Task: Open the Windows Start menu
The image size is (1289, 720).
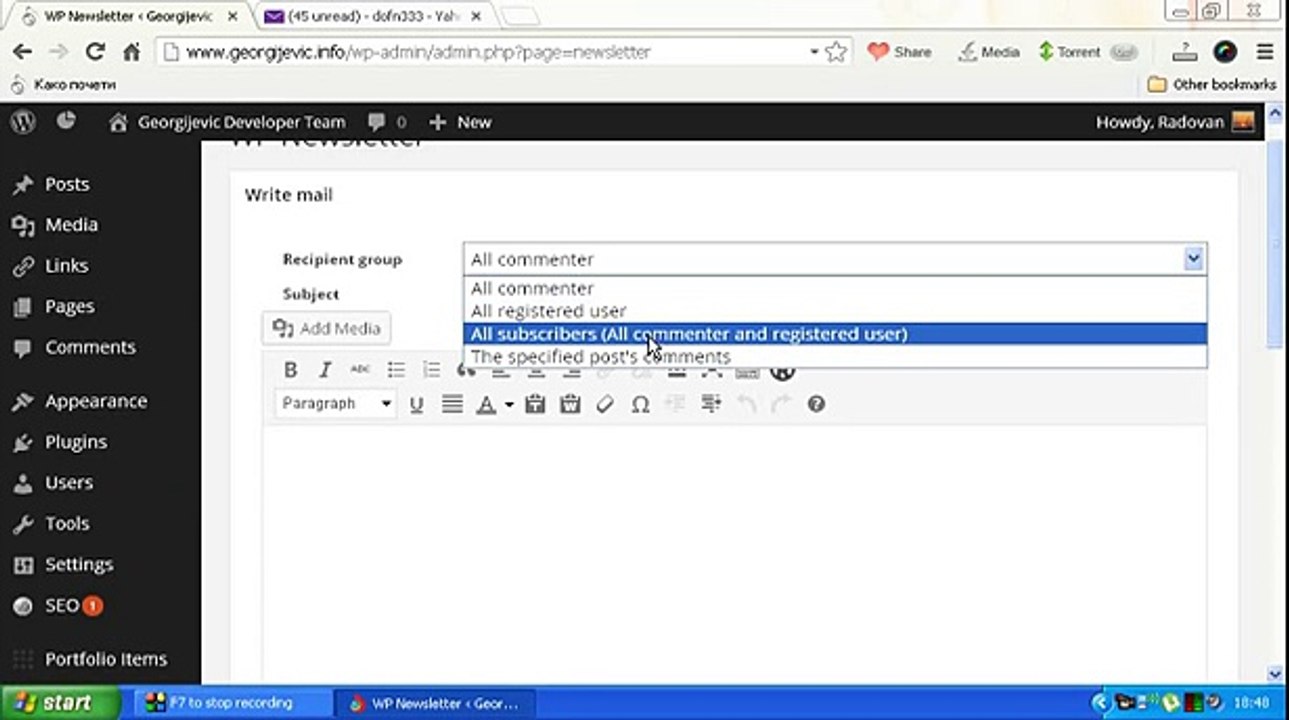Action: pyautogui.click(x=60, y=702)
